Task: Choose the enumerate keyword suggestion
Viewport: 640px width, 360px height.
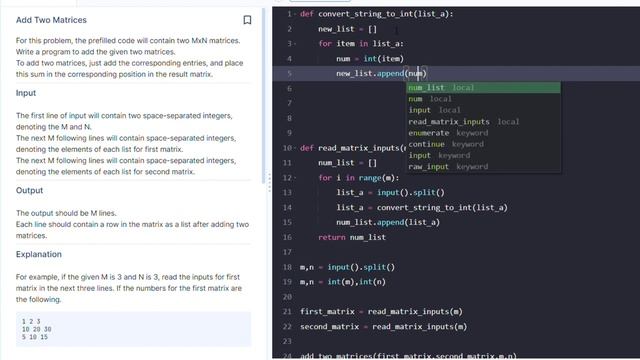Action: pos(483,133)
